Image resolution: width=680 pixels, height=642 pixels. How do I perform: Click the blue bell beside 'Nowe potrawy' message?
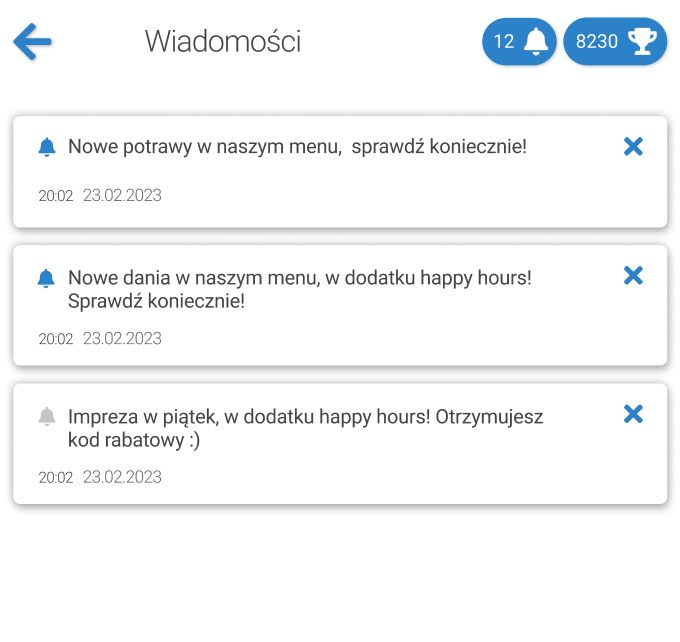coord(46,147)
